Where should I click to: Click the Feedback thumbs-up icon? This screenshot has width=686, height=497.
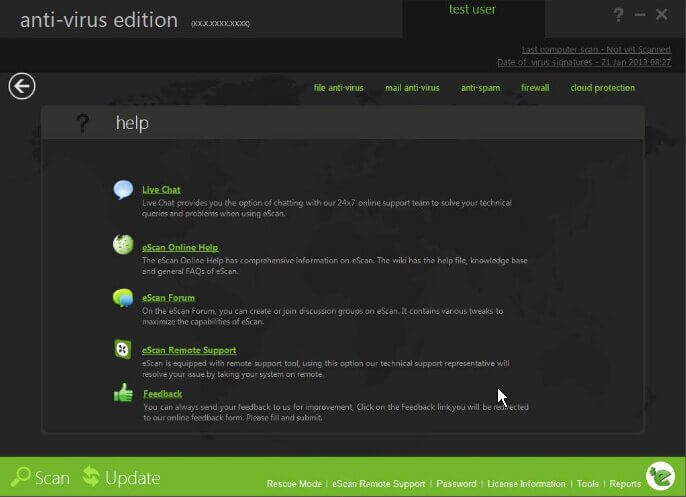pyautogui.click(x=123, y=392)
